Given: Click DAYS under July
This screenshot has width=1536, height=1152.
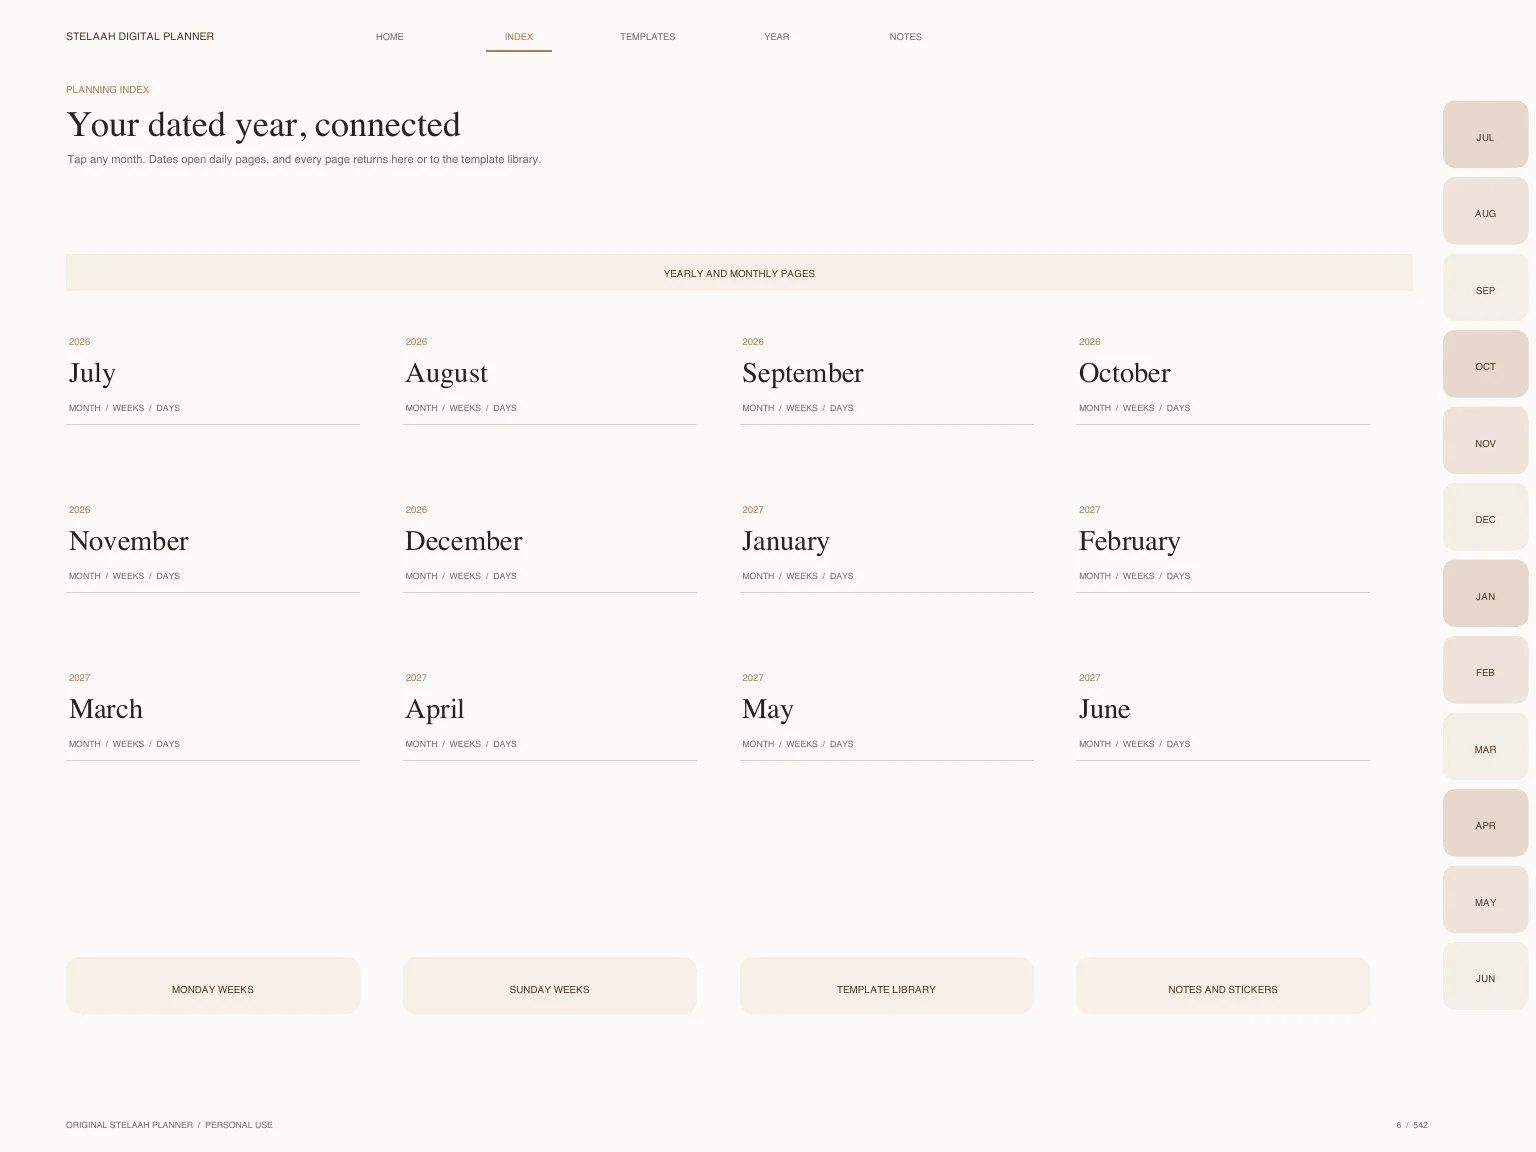Looking at the screenshot, I should pyautogui.click(x=168, y=408).
